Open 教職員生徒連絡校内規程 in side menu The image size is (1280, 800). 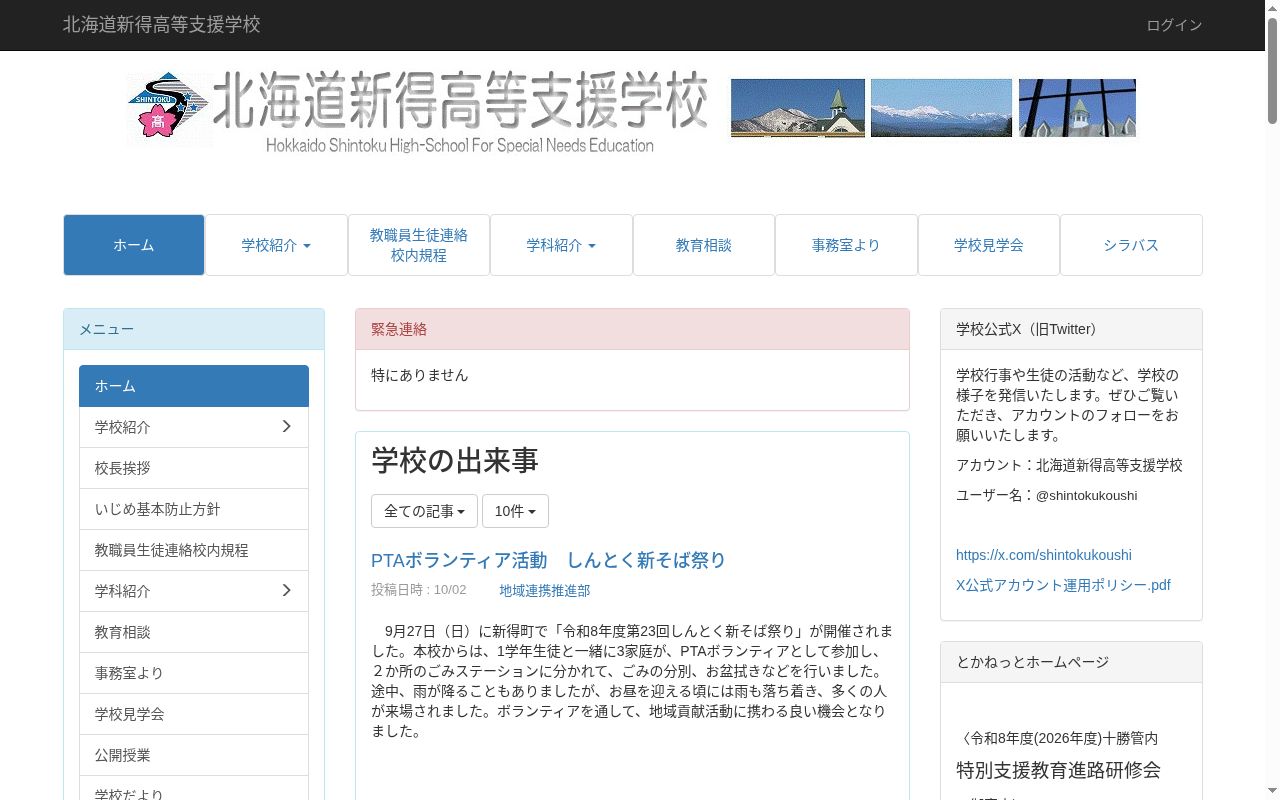point(194,550)
